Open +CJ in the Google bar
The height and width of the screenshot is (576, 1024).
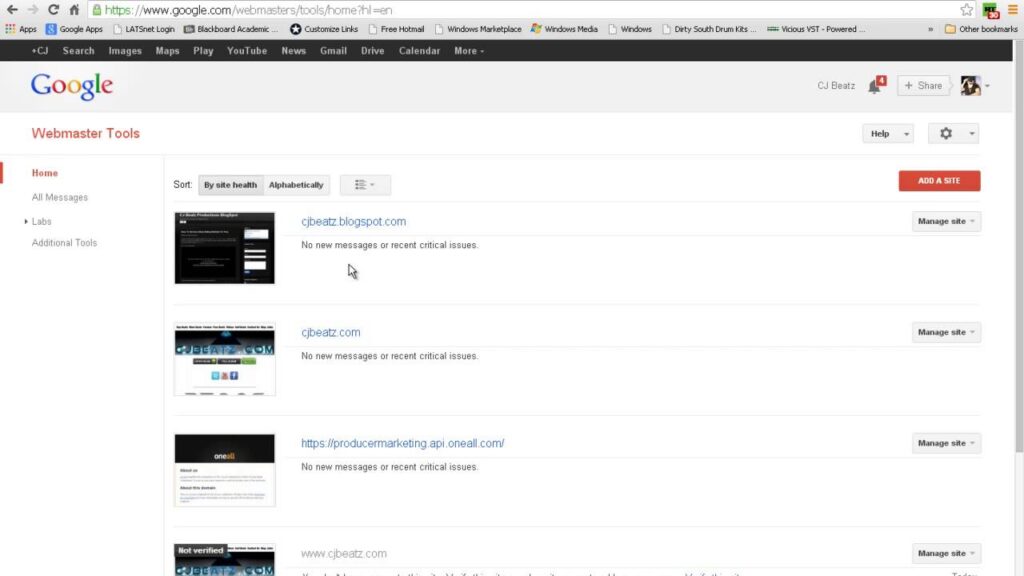pos(40,51)
